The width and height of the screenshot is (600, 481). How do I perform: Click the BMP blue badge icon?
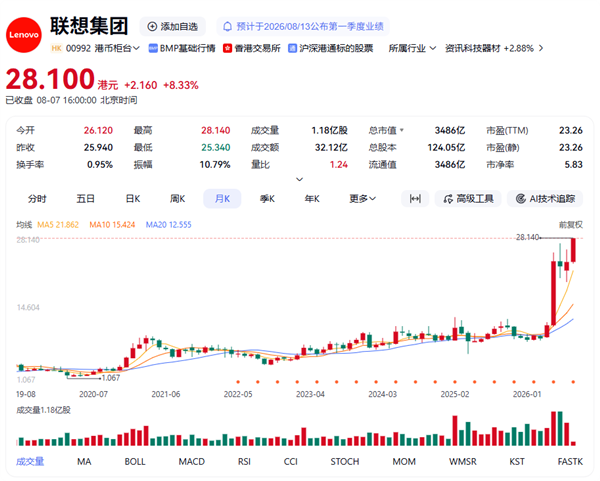tap(153, 48)
